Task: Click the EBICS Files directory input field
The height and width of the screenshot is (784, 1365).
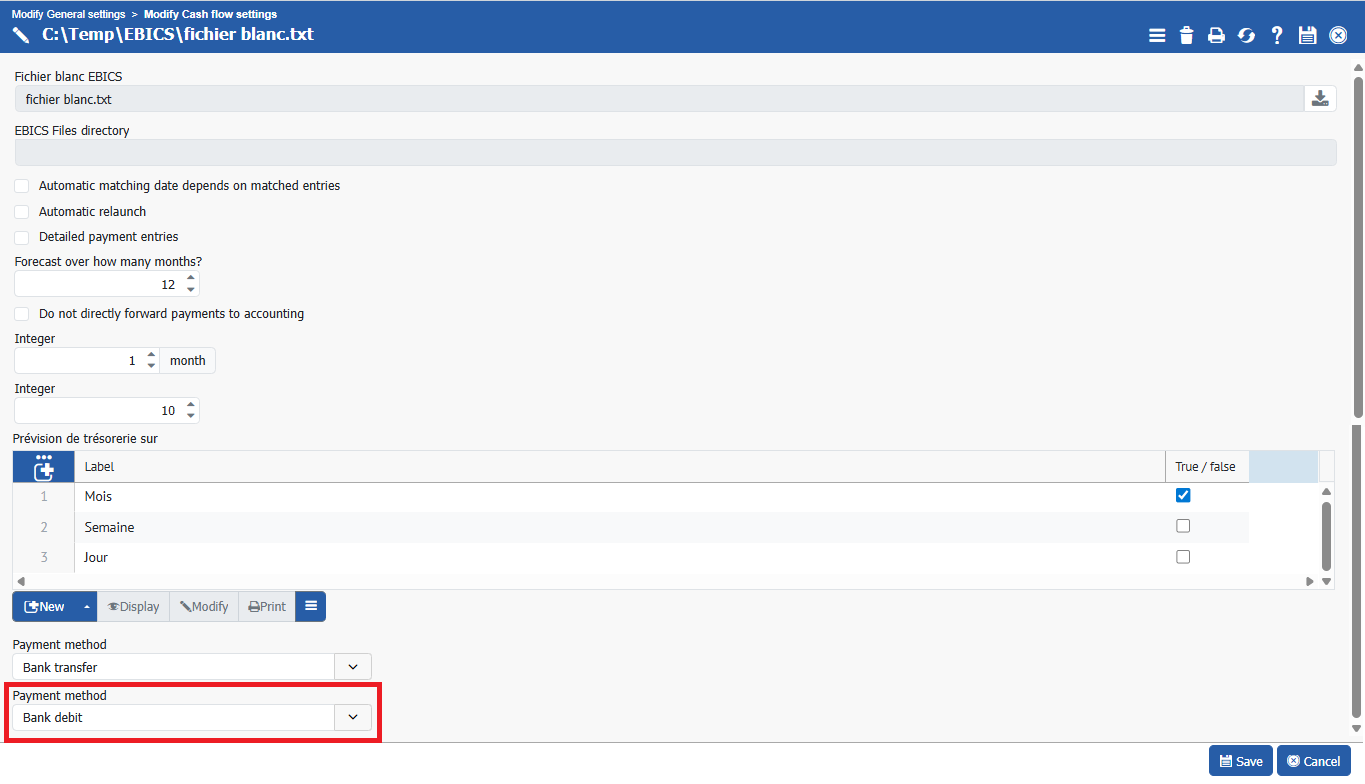Action: click(x=675, y=152)
